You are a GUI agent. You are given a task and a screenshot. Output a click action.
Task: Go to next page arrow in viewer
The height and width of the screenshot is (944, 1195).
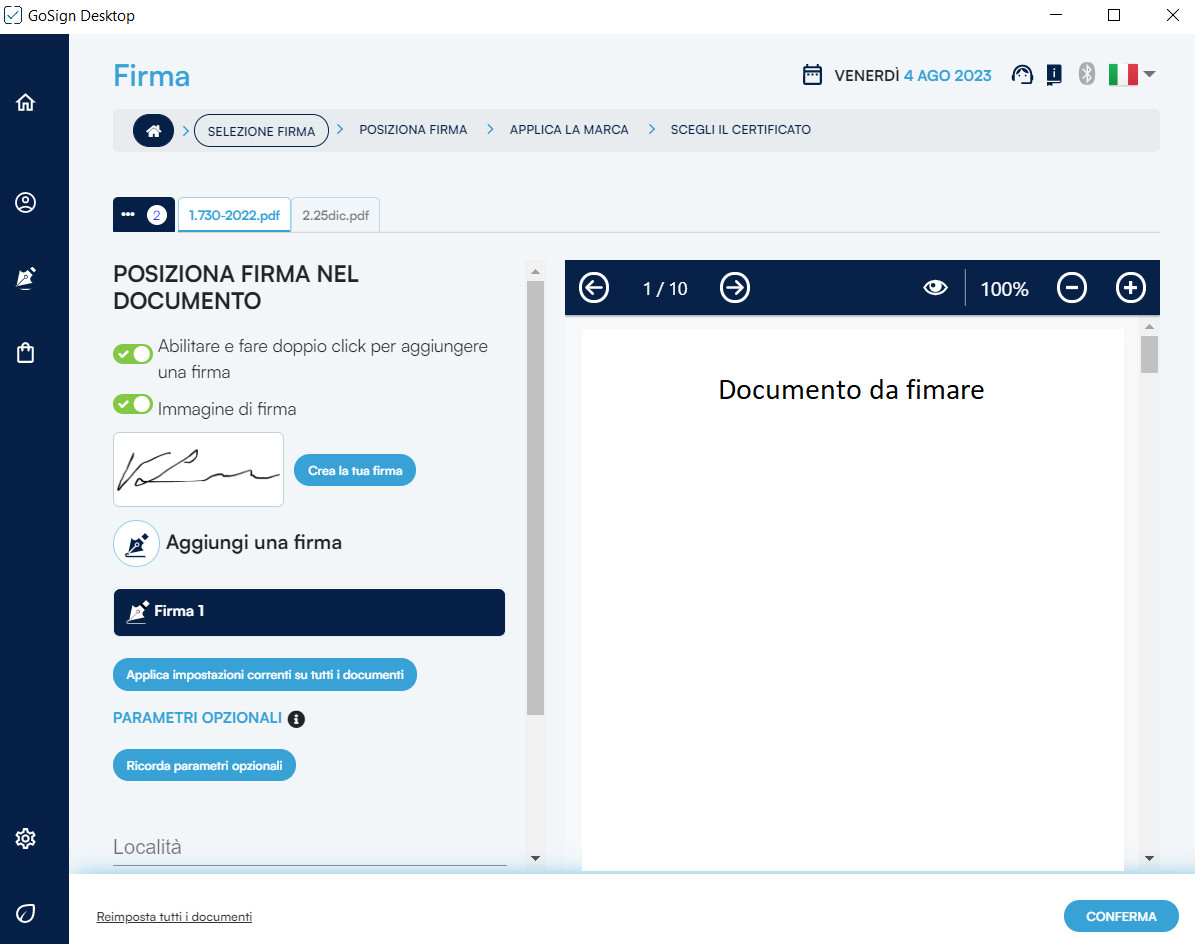tap(735, 289)
